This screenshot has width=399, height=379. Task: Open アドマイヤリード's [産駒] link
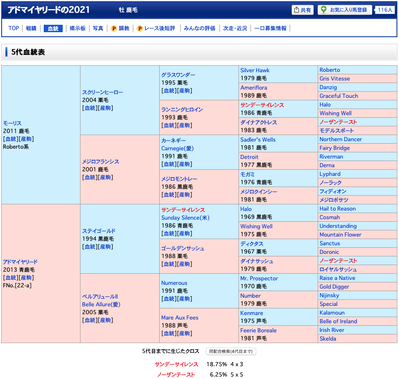26,277
